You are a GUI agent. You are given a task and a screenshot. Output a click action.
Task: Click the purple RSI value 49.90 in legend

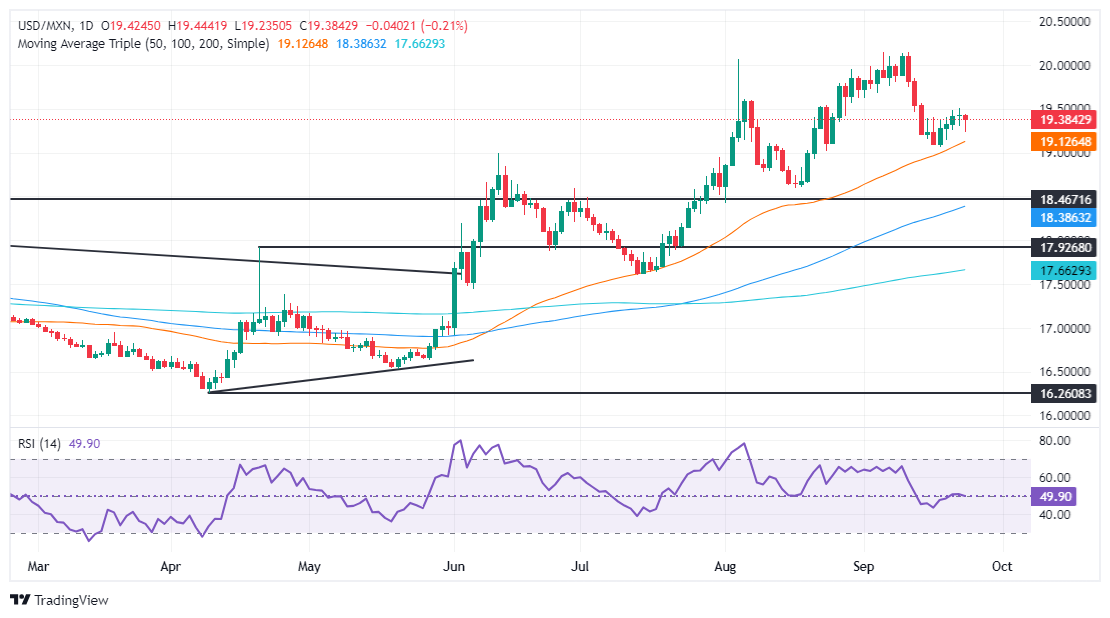click(84, 444)
